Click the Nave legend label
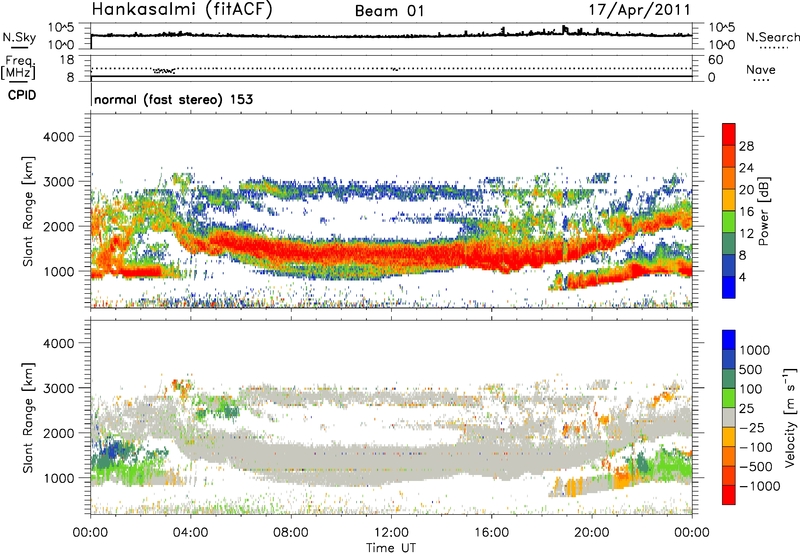800x554 pixels. pos(761,69)
